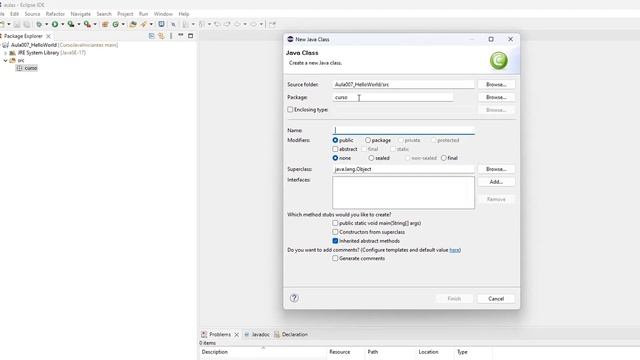
Task: Click the Coverage launch toolbar icon
Action: [71, 24]
